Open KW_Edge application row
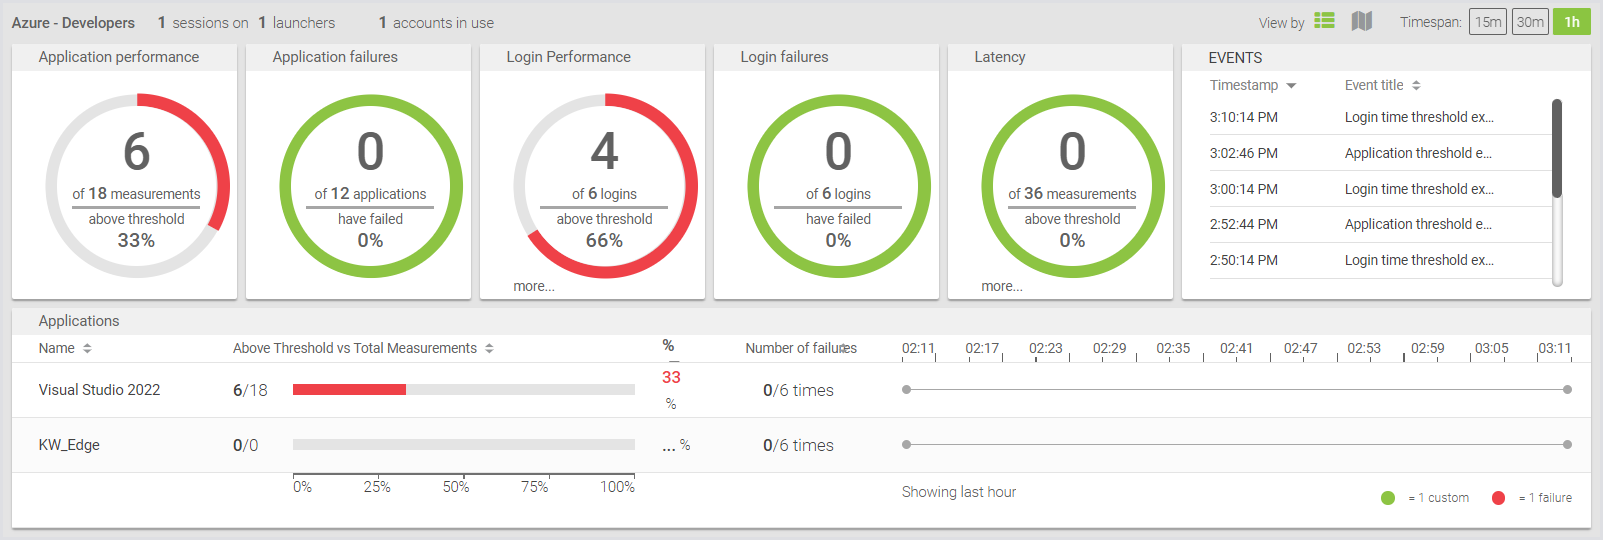1603x540 pixels. point(69,445)
